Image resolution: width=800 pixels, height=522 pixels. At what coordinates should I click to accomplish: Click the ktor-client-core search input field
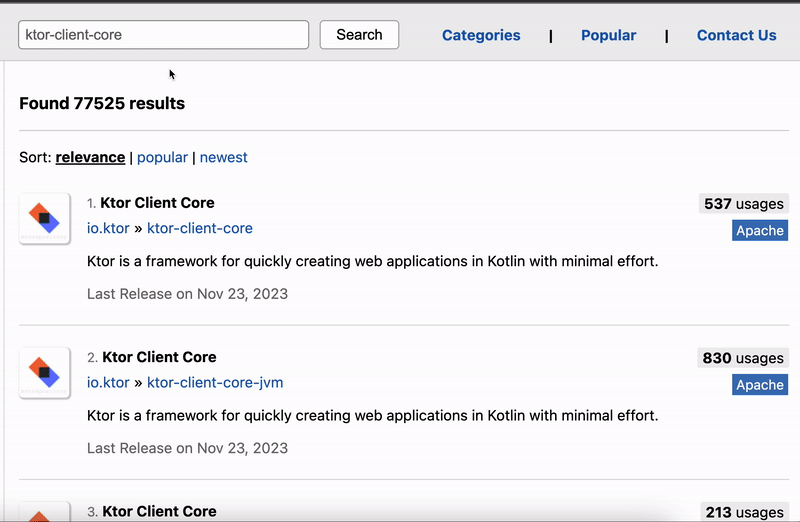163,35
